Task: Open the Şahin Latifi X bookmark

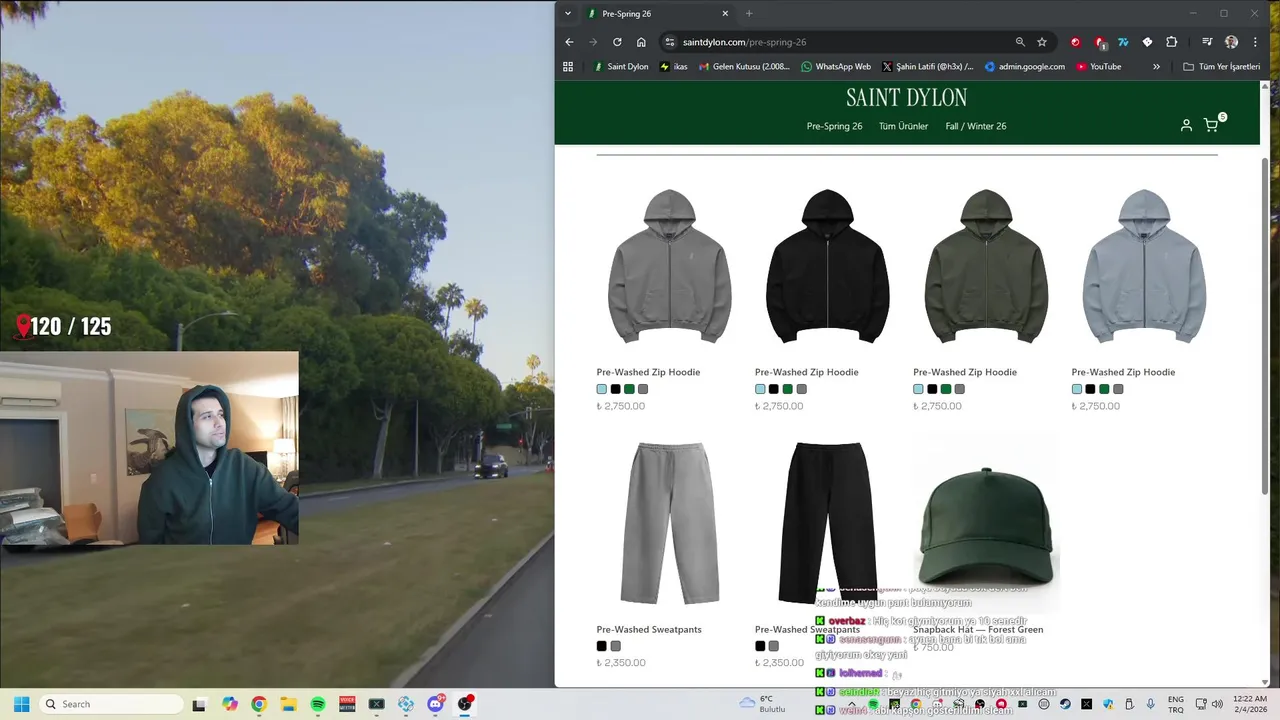Action: (928, 67)
